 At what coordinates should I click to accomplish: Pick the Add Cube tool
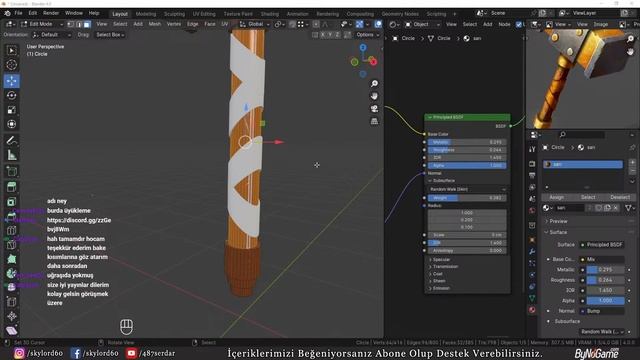pyautogui.click(x=11, y=171)
